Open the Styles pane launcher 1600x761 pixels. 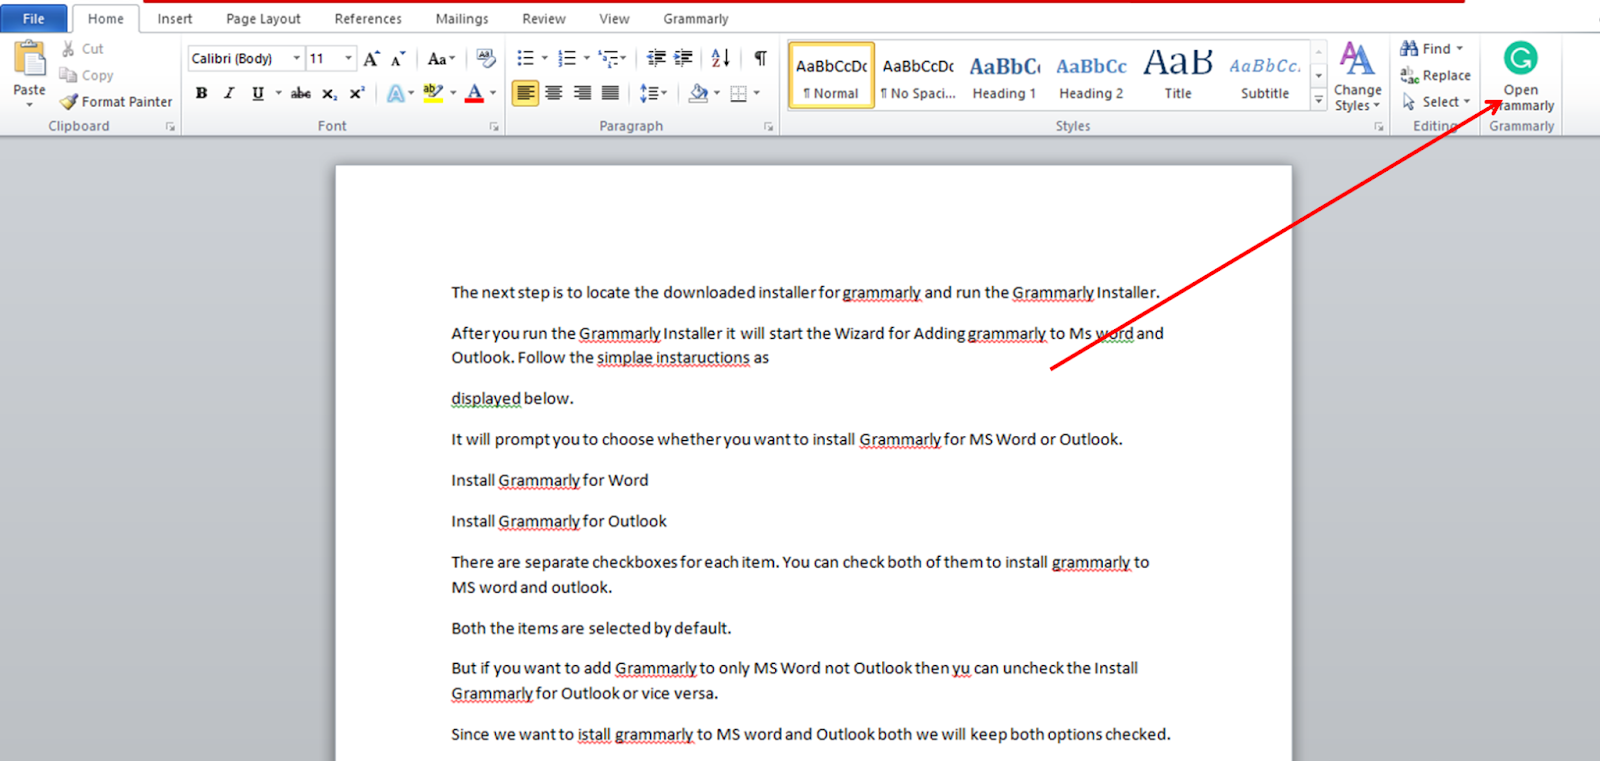coord(1379,127)
